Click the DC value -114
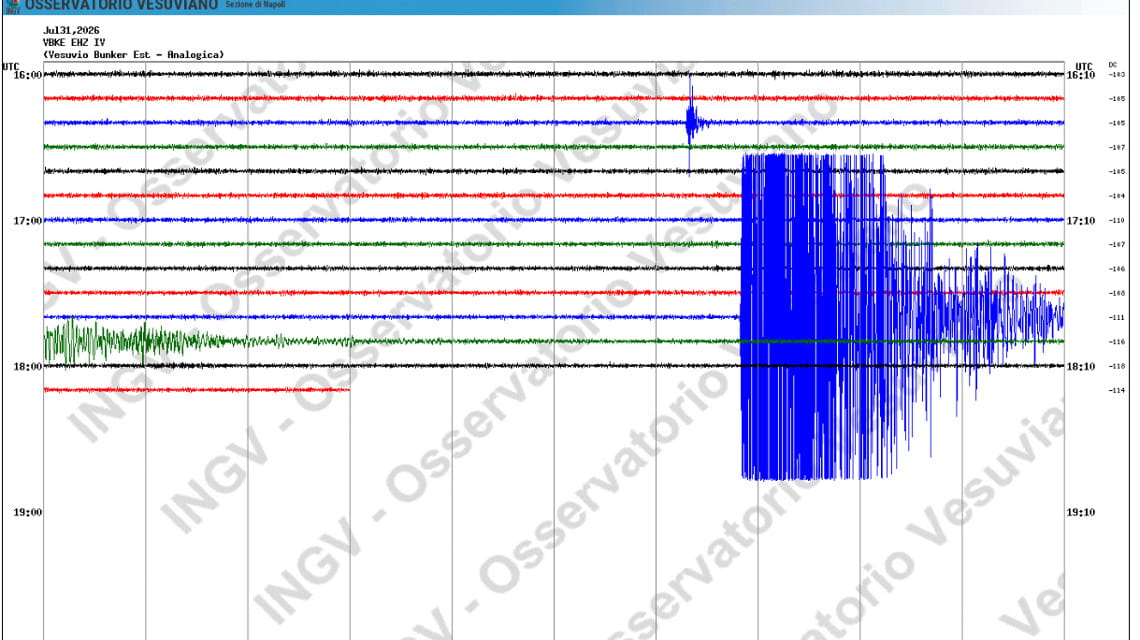 [1117, 390]
